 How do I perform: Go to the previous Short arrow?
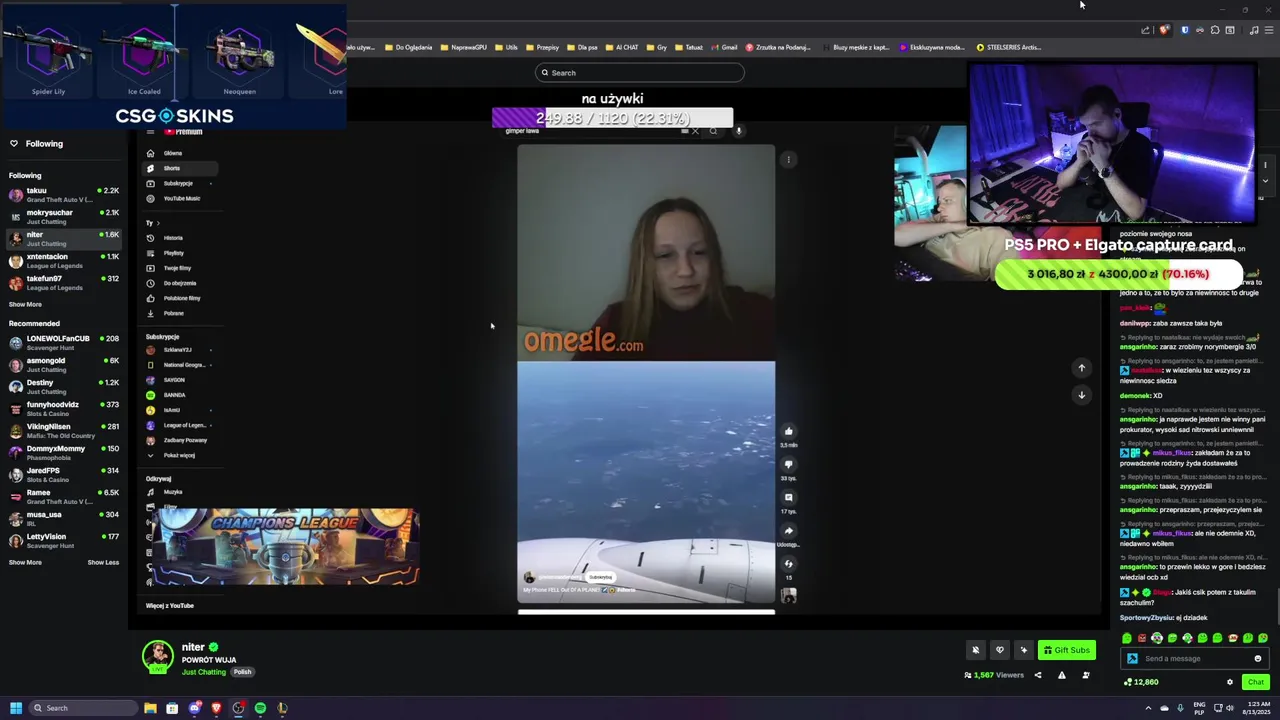1081,368
